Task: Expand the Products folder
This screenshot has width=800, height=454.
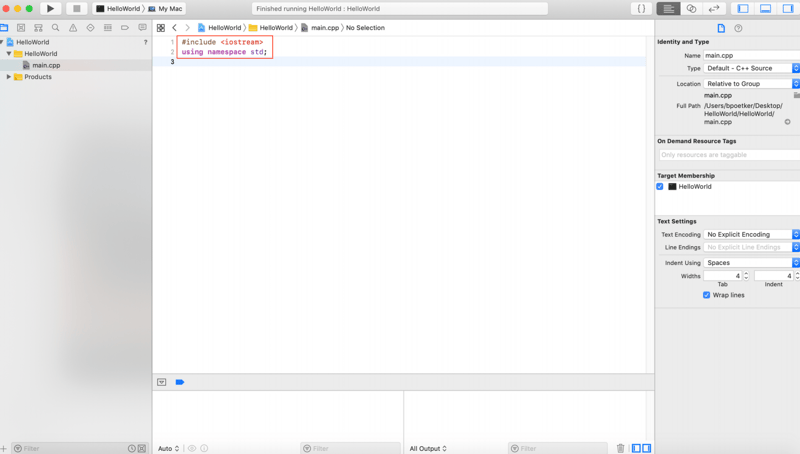Action: (9, 77)
